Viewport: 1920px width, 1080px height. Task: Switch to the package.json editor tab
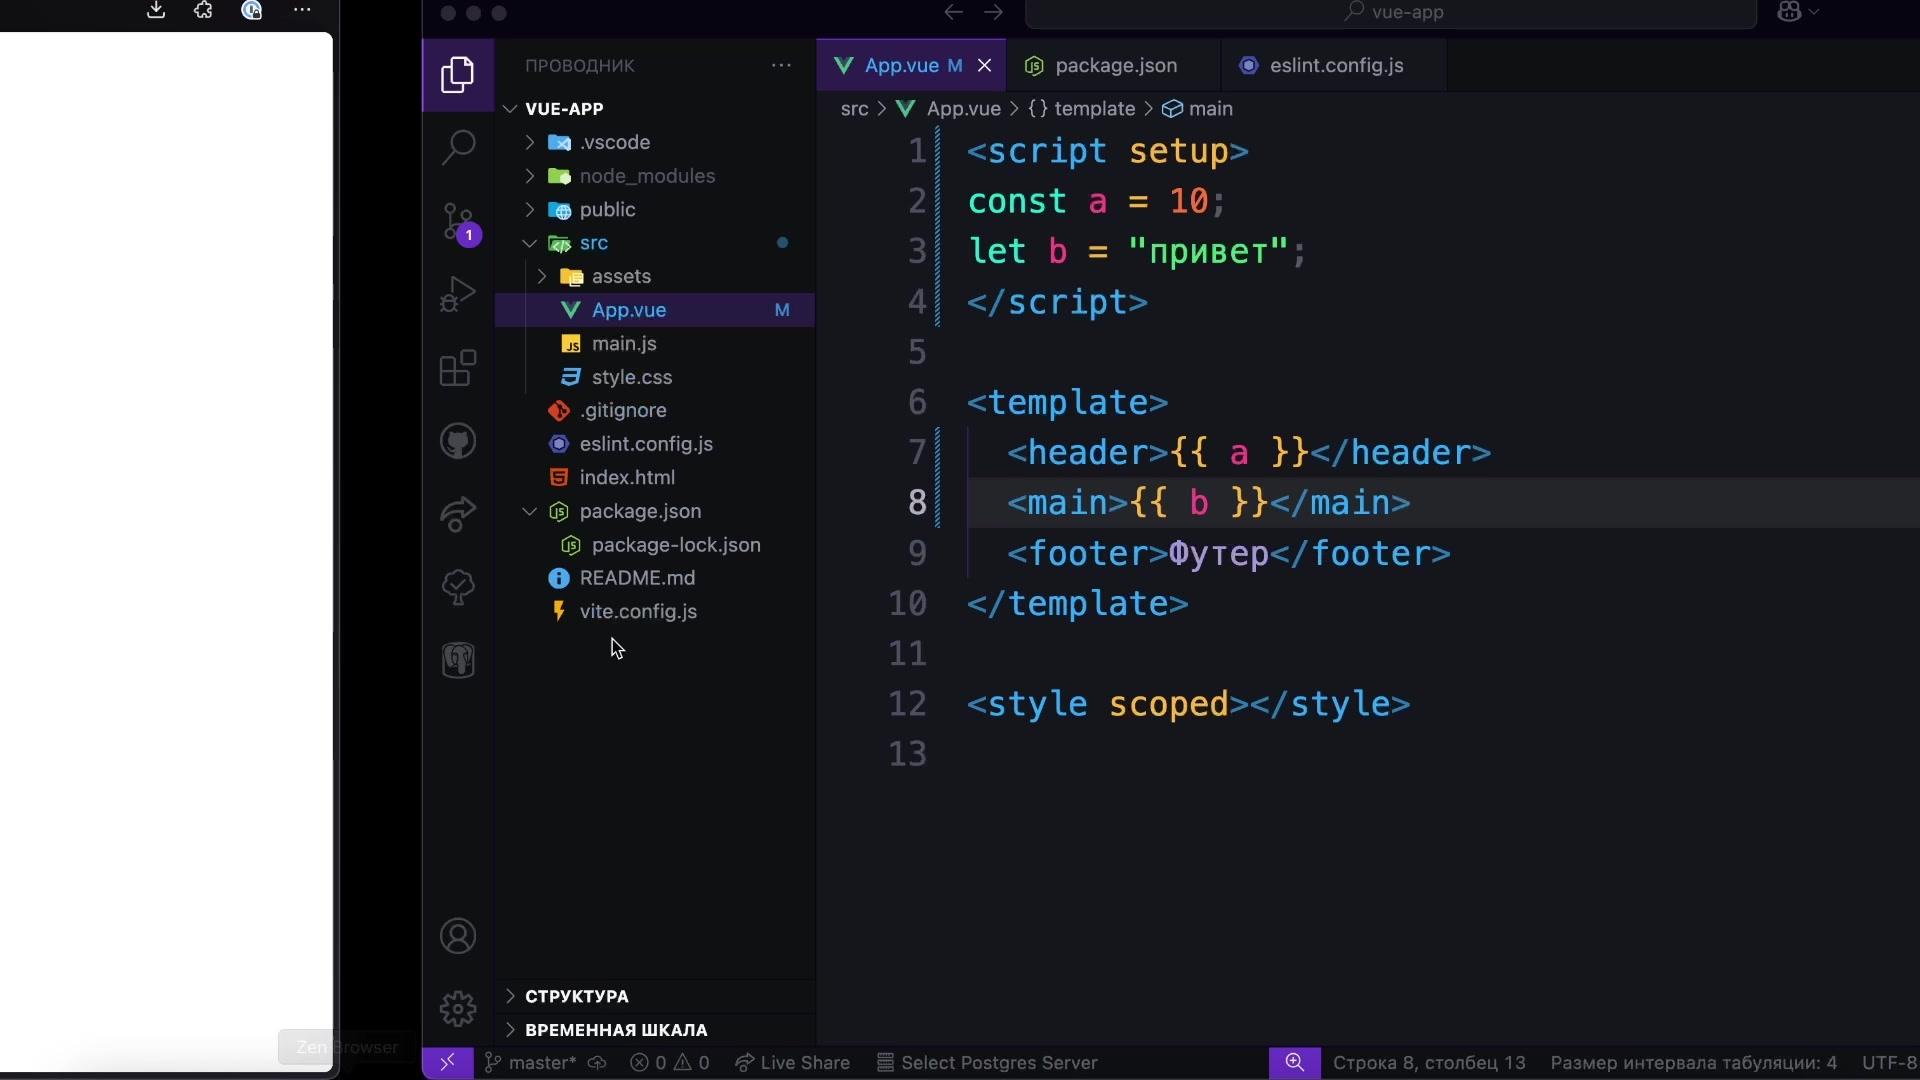(1114, 65)
